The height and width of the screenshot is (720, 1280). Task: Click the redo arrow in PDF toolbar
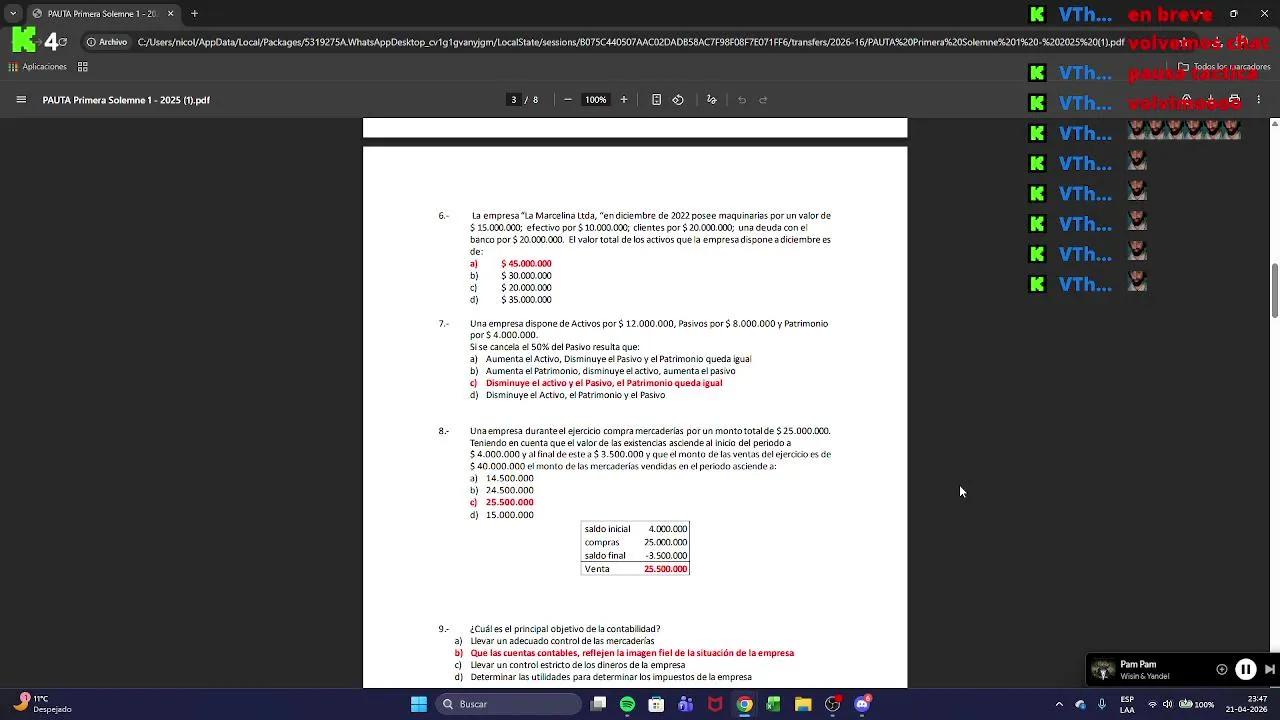click(x=763, y=100)
